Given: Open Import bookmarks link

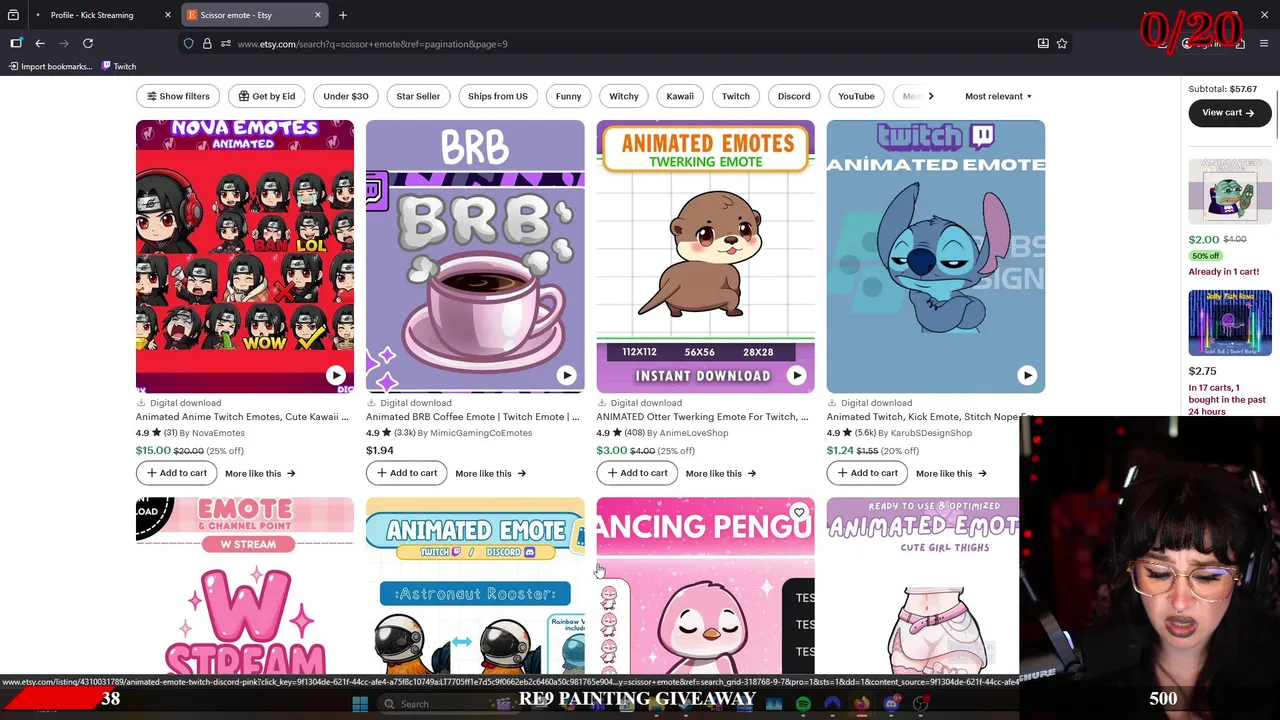Looking at the screenshot, I should 50,66.
